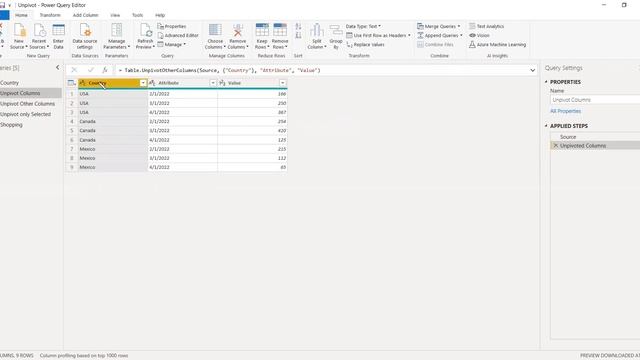Collapse the Queries pane arrow
Image resolution: width=640 pixels, height=360 pixels.
pos(58,67)
